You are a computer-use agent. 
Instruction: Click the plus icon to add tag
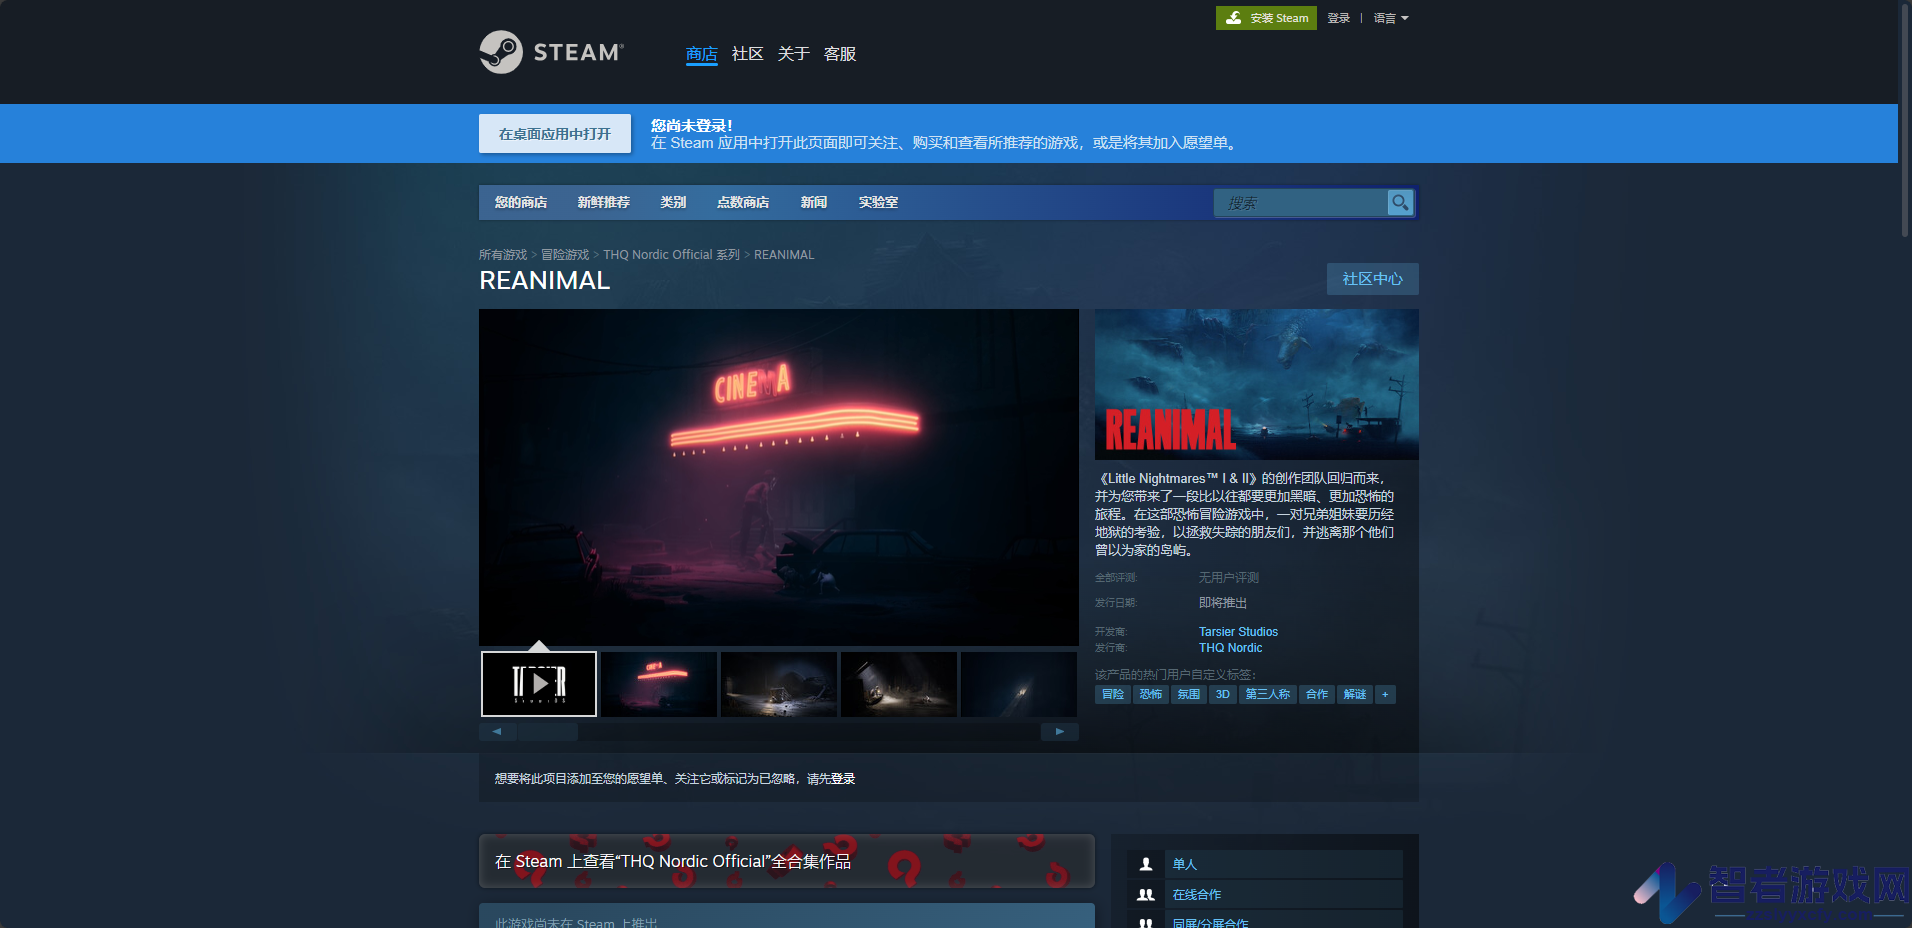coord(1385,694)
